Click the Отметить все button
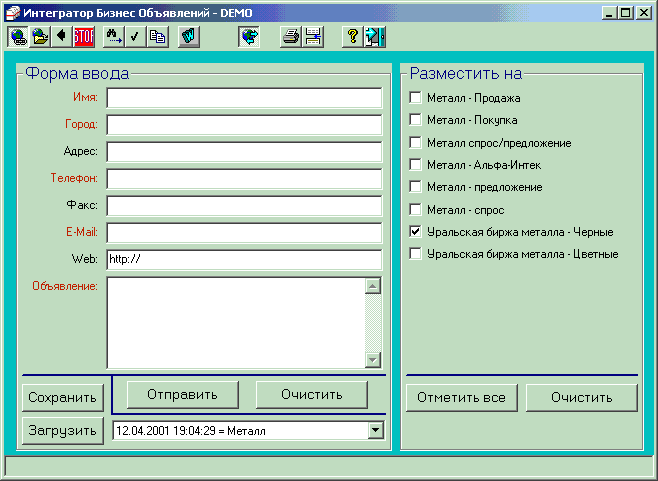Image resolution: width=658 pixels, height=481 pixels. (462, 397)
